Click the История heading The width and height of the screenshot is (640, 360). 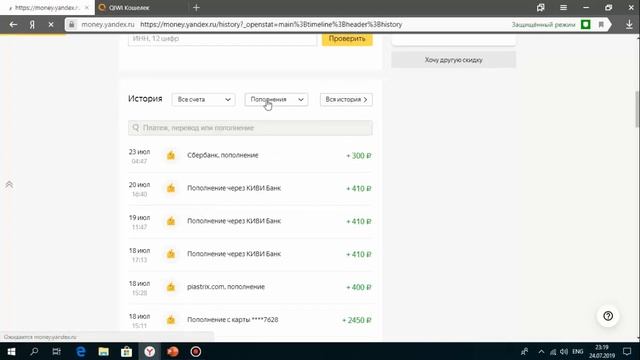(x=145, y=99)
